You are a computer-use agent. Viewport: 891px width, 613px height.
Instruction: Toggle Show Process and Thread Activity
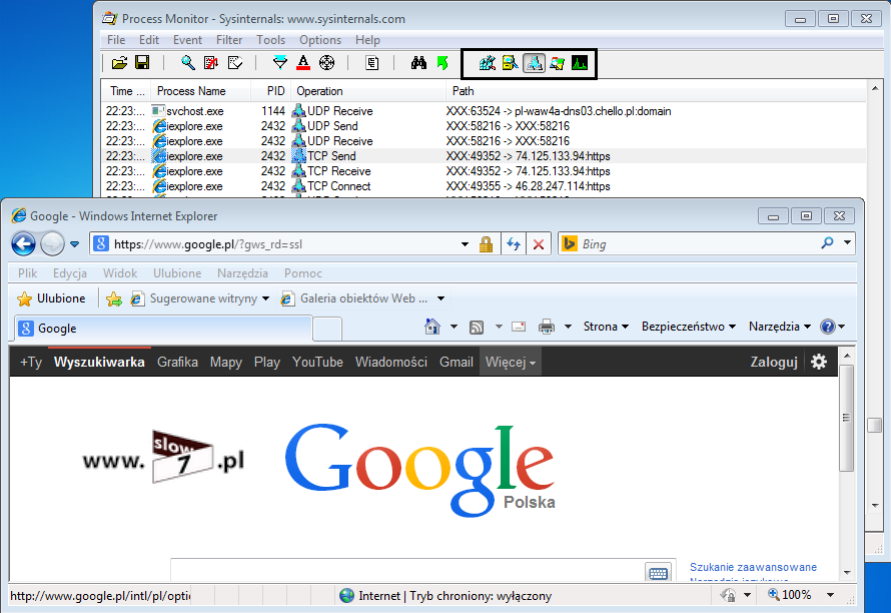(x=557, y=63)
